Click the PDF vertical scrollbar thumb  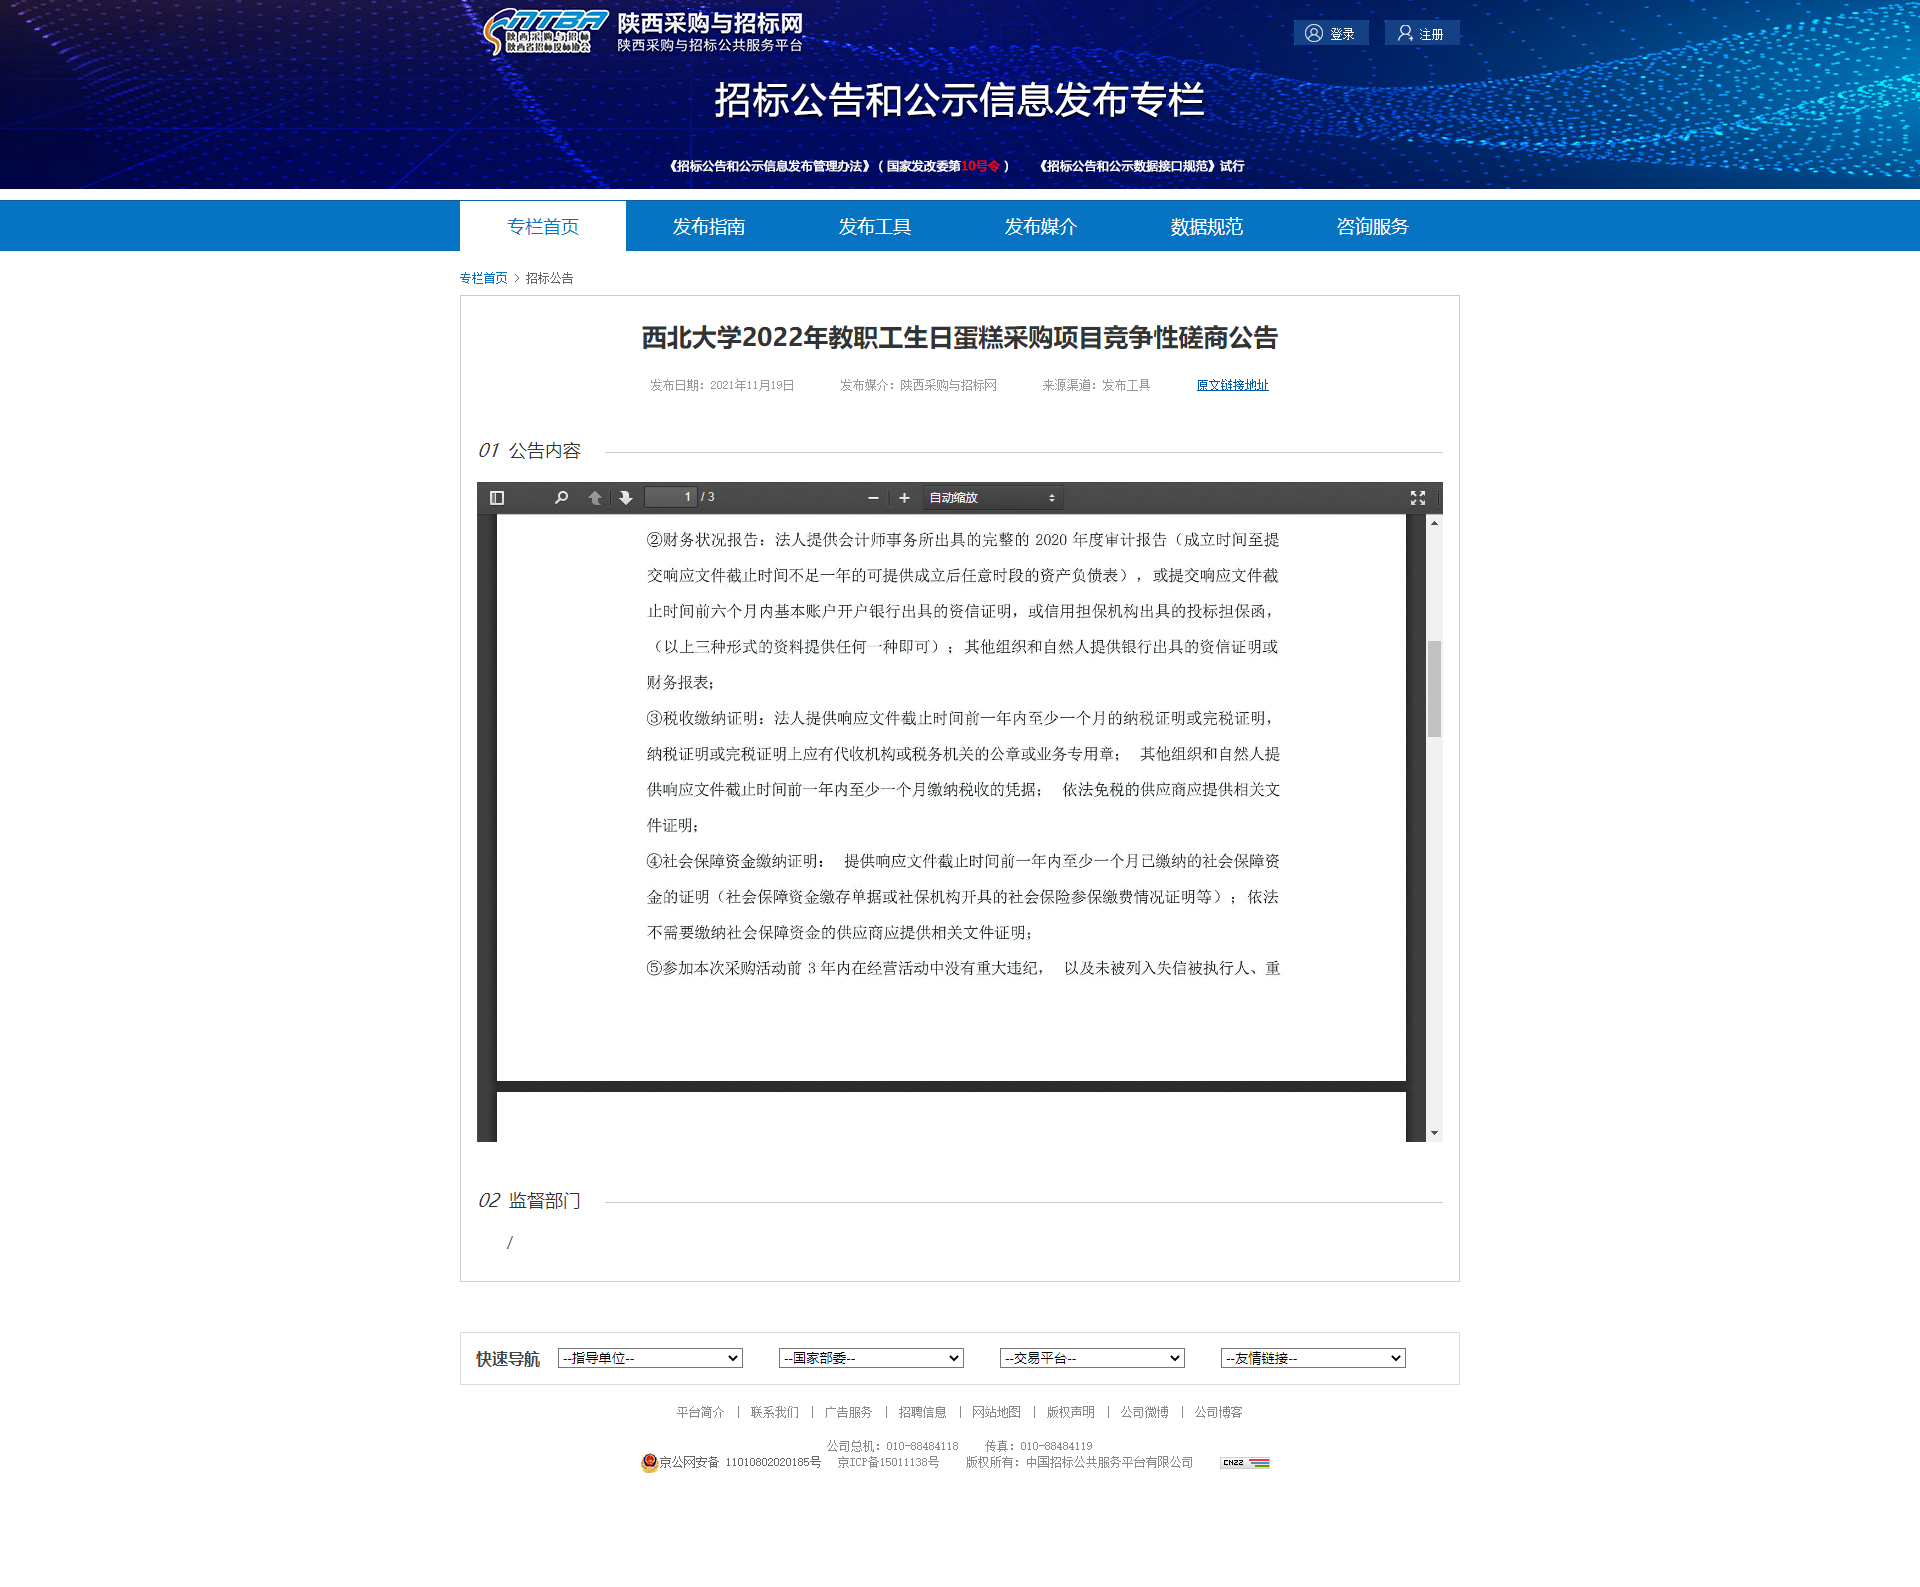tap(1434, 688)
